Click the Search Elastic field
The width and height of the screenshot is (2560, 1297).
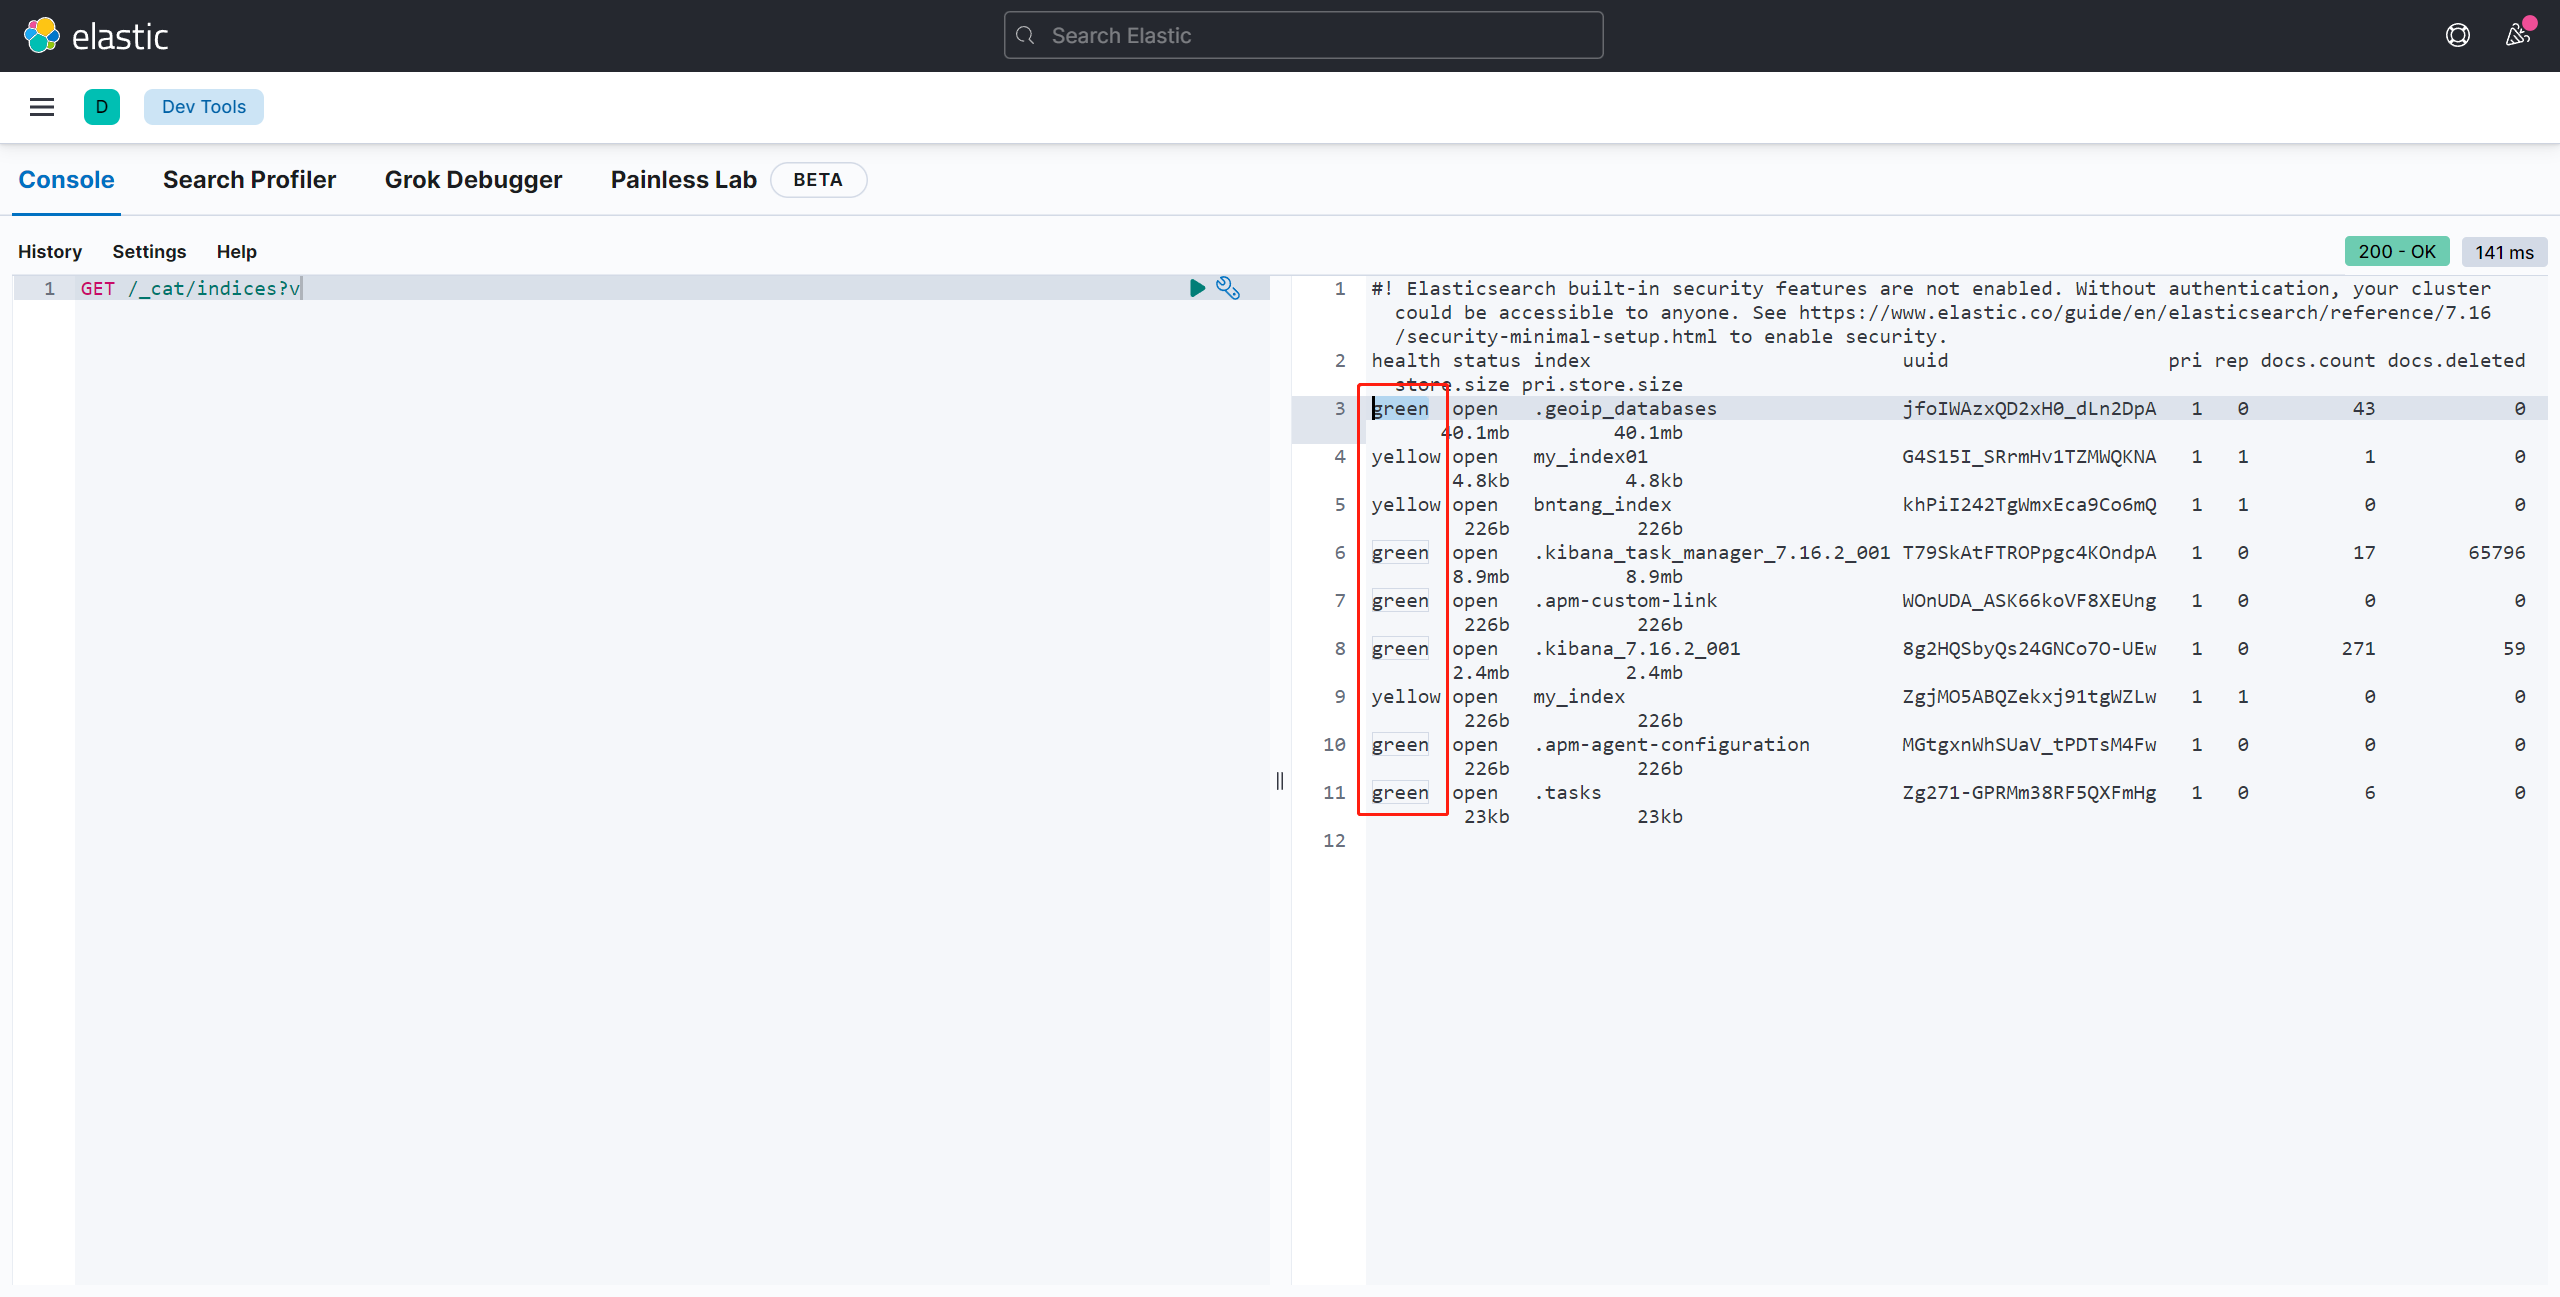point(1303,36)
